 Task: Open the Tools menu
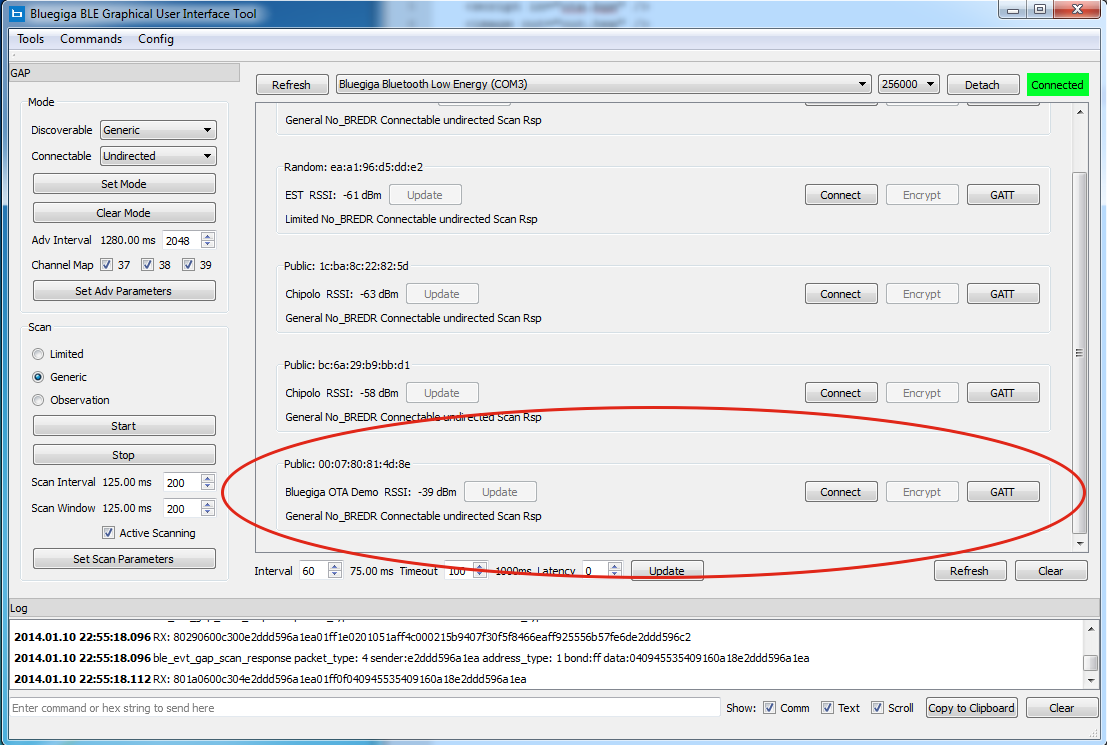[x=30, y=39]
